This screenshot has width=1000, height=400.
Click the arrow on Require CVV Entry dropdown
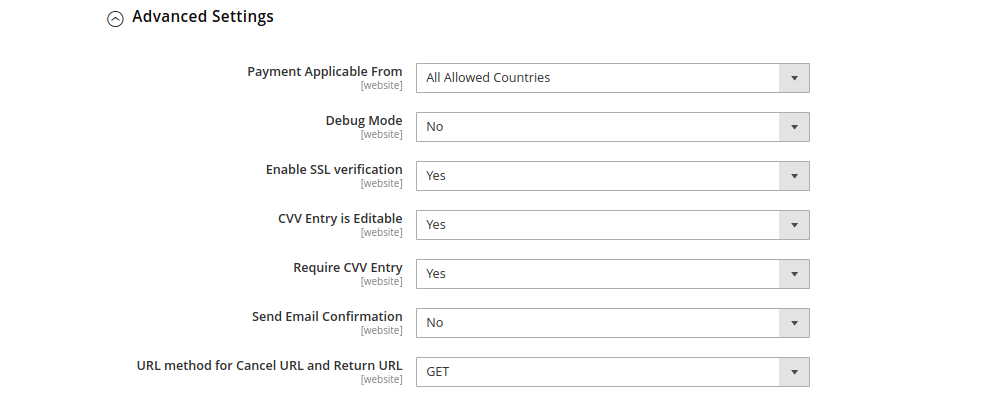point(794,274)
